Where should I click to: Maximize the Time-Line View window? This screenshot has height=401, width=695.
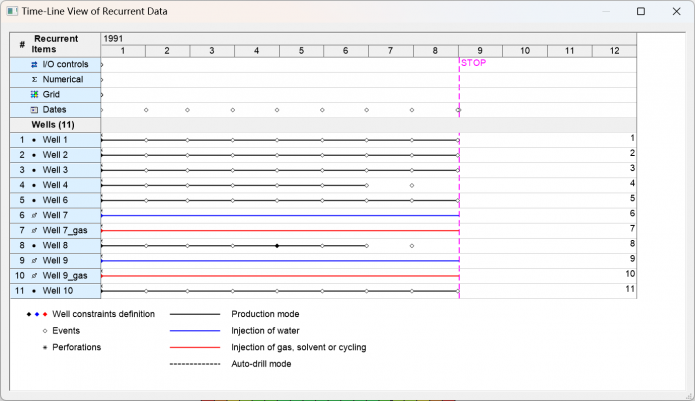point(641,12)
